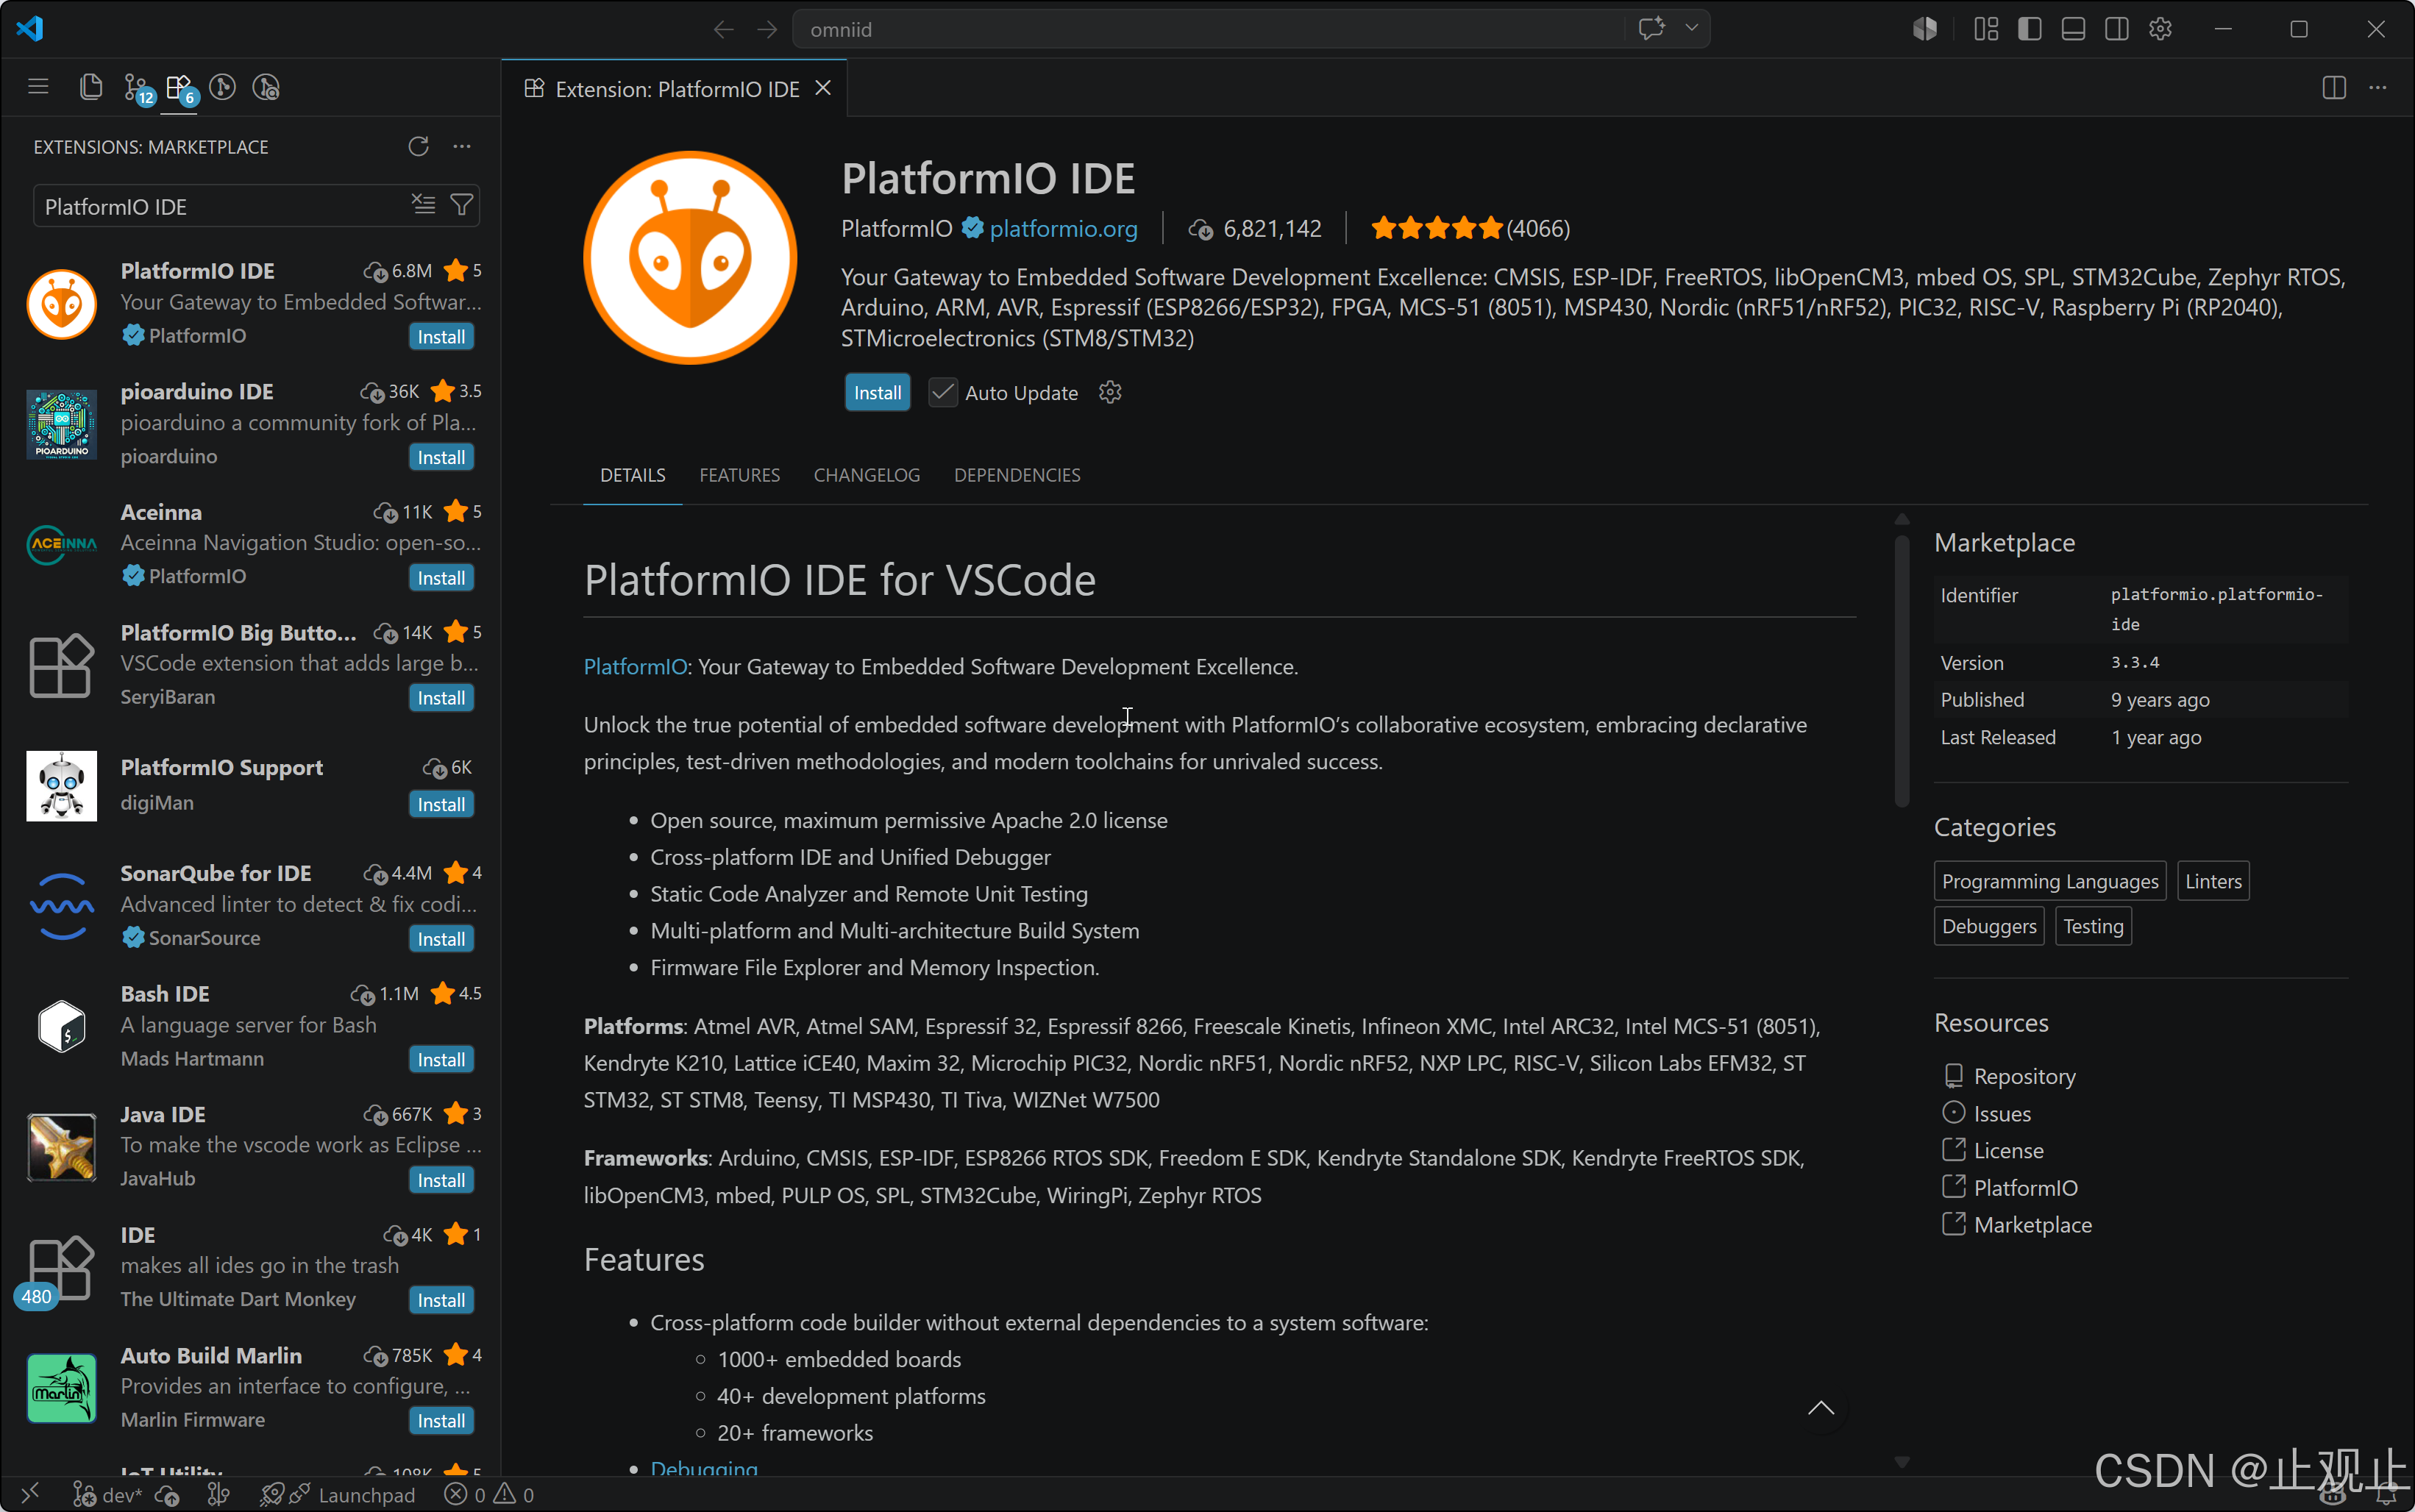Click the Java IDE extension thumbnail
The width and height of the screenshot is (2415, 1512).
[x=61, y=1147]
